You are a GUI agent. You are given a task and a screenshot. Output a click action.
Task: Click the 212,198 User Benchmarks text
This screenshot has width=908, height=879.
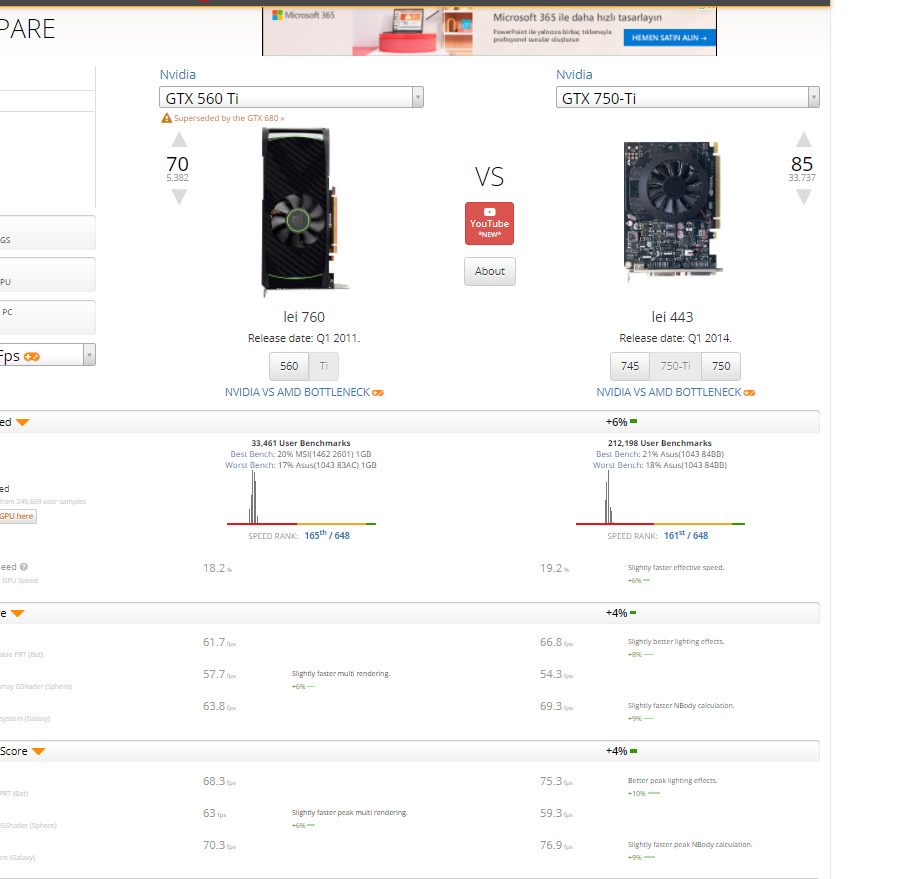660,443
